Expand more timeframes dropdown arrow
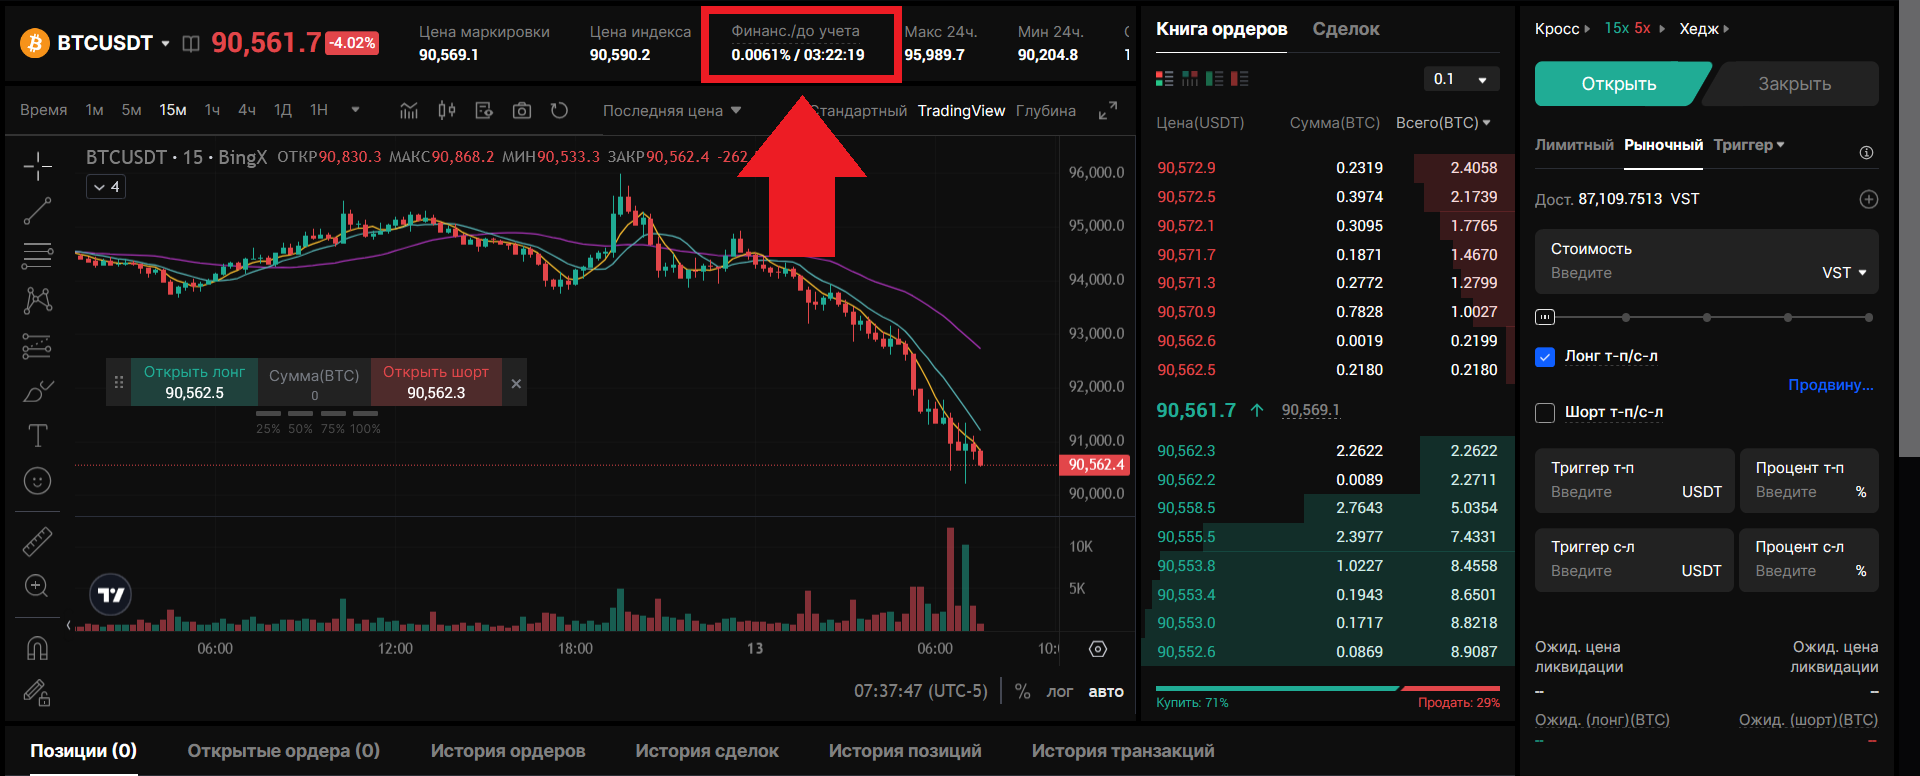The image size is (1920, 776). (x=355, y=110)
